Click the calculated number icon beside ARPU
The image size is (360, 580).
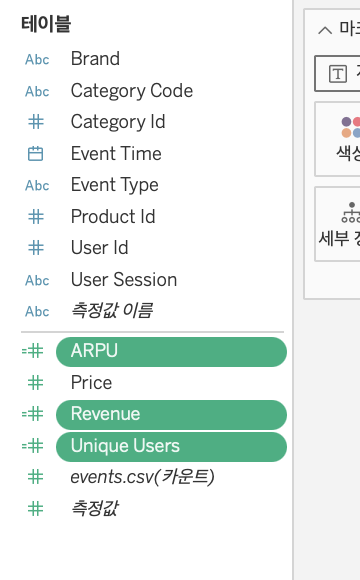pos(33,351)
